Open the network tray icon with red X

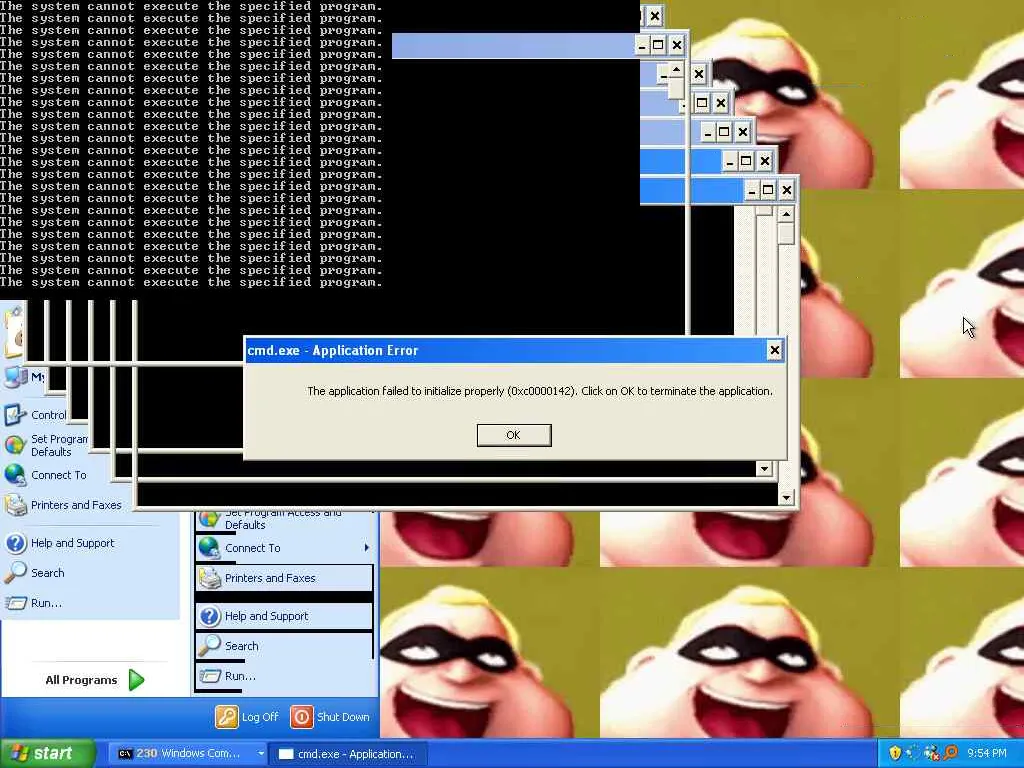932,753
